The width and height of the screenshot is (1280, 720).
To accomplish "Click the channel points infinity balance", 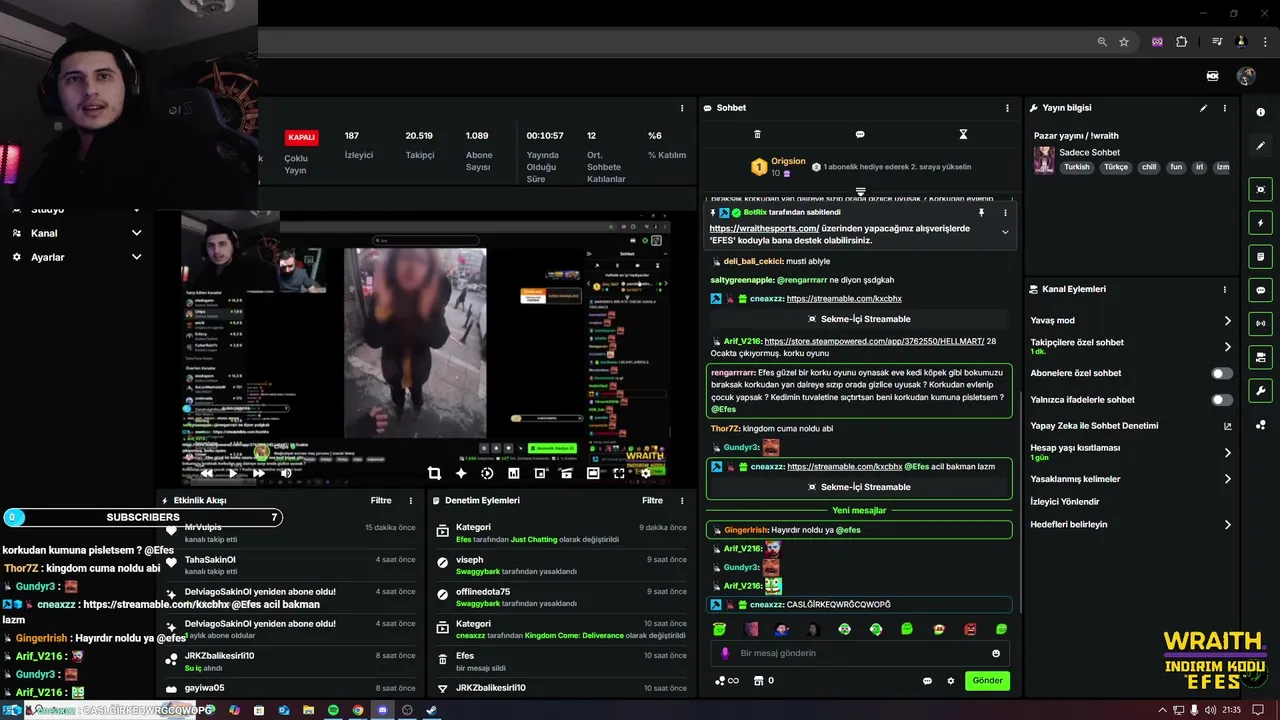I will [728, 681].
